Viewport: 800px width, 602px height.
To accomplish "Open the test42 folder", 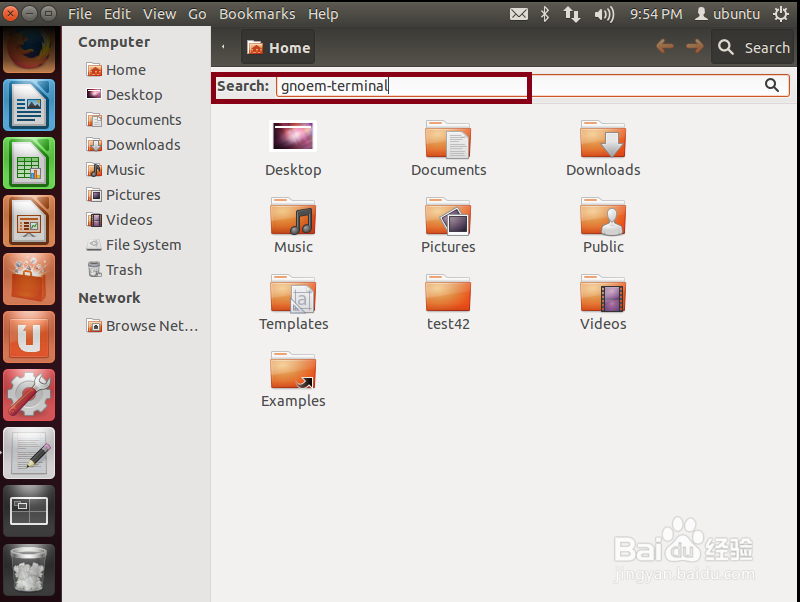I will click(448, 303).
